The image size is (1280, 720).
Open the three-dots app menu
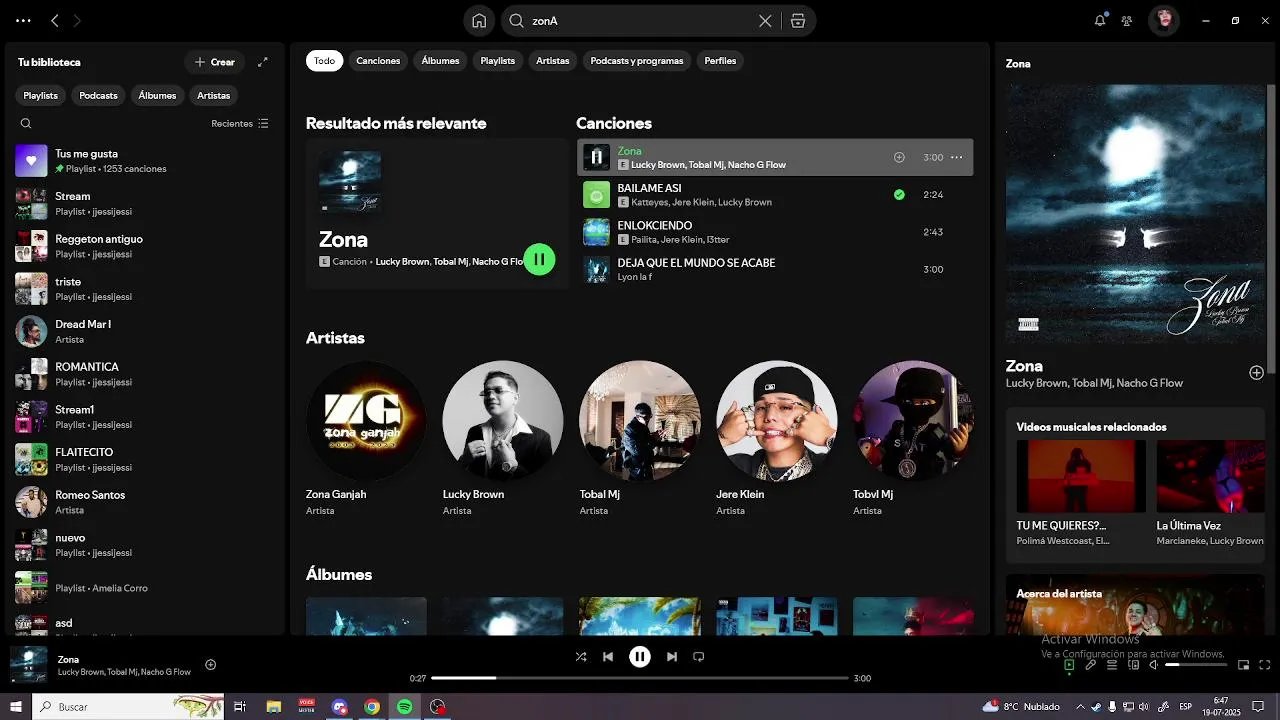[x=23, y=20]
